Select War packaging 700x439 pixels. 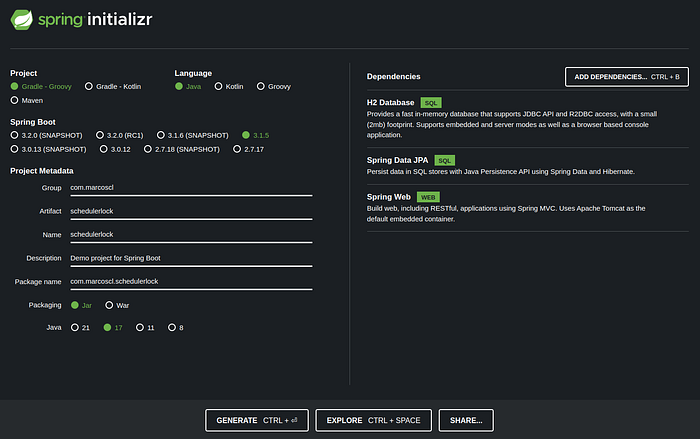[117, 305]
